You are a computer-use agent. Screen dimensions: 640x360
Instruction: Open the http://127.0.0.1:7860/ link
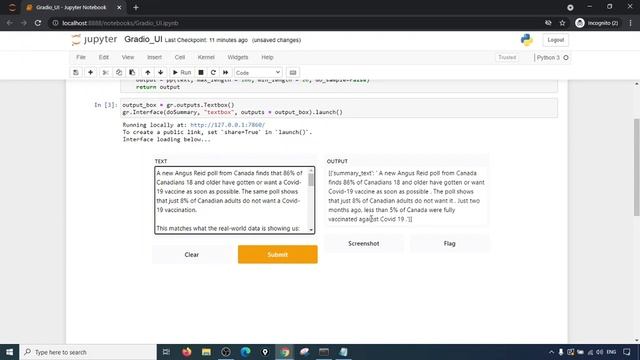tap(227, 125)
